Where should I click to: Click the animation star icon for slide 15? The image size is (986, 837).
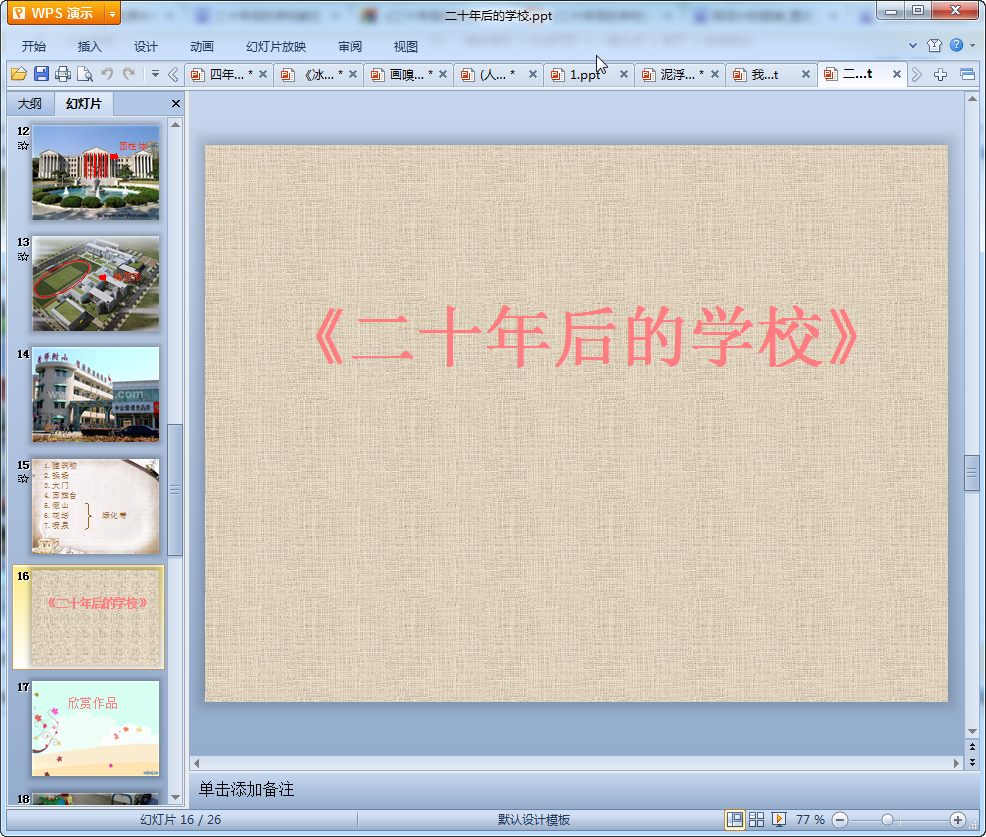pyautogui.click(x=23, y=479)
